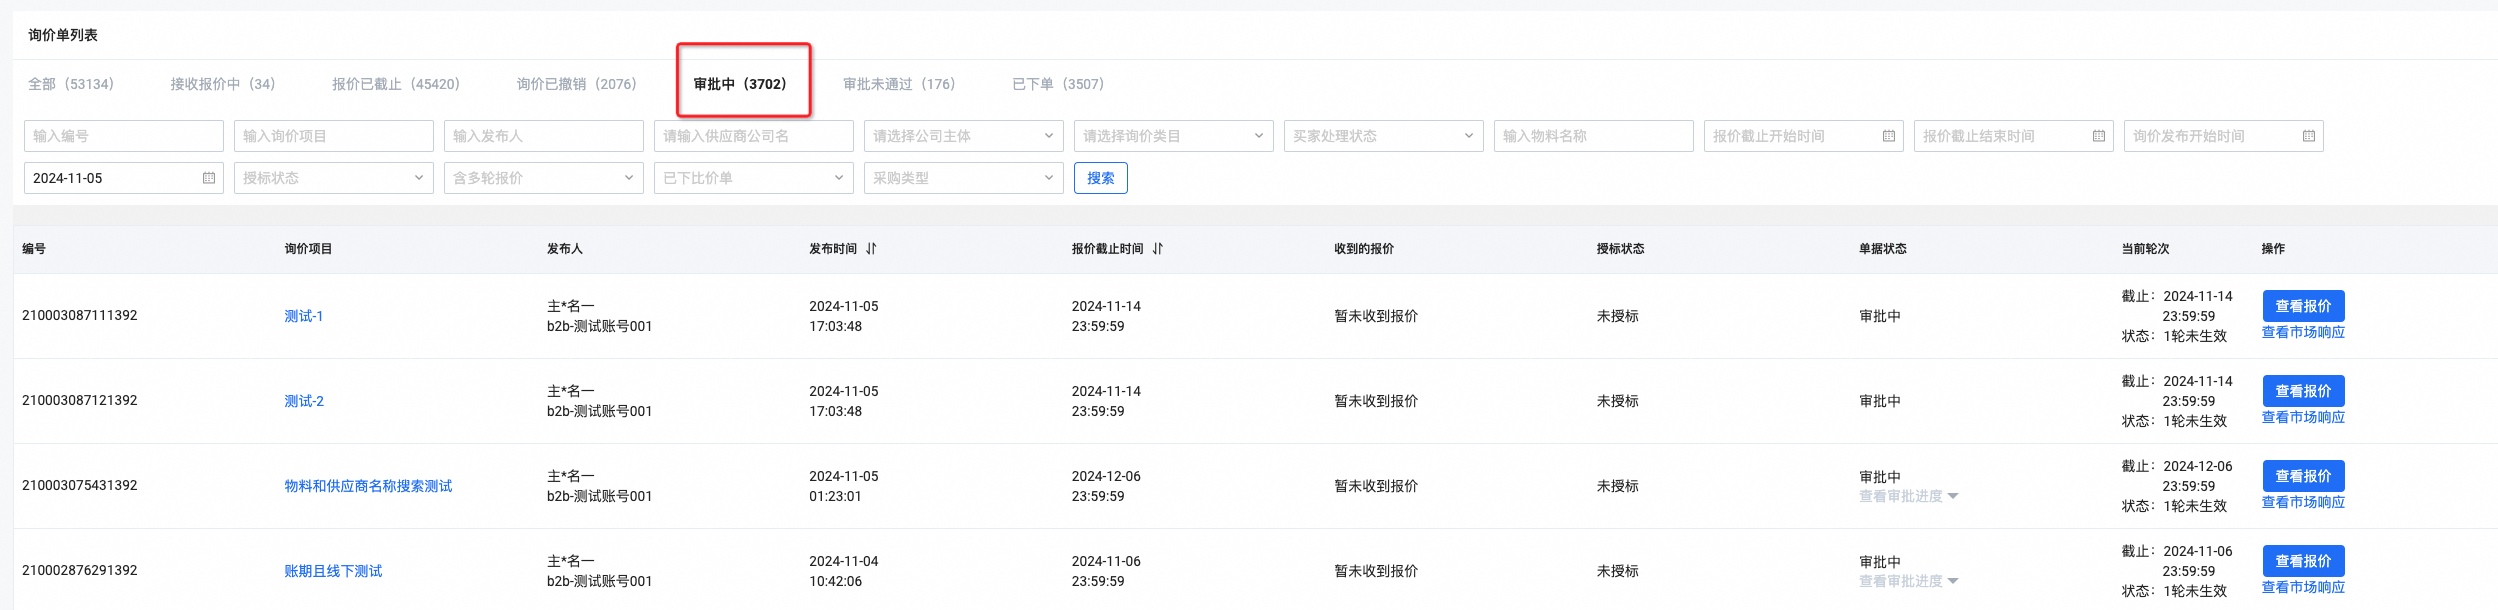
Task: Open calendar icon in 询价发布开始时间 field
Action: pos(2308,136)
